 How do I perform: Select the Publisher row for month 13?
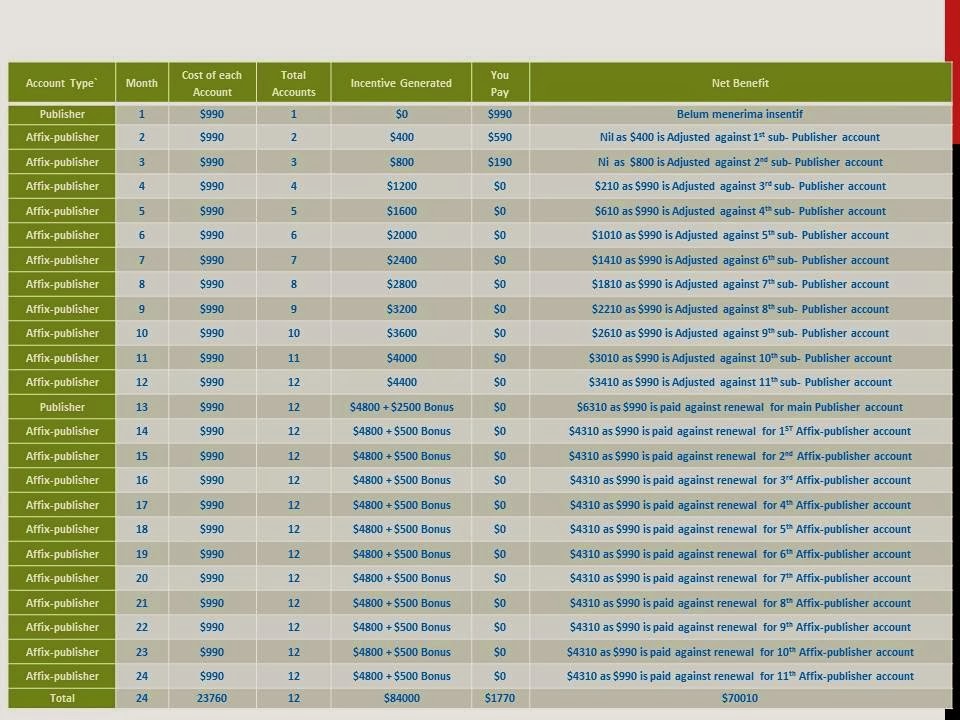coord(61,407)
